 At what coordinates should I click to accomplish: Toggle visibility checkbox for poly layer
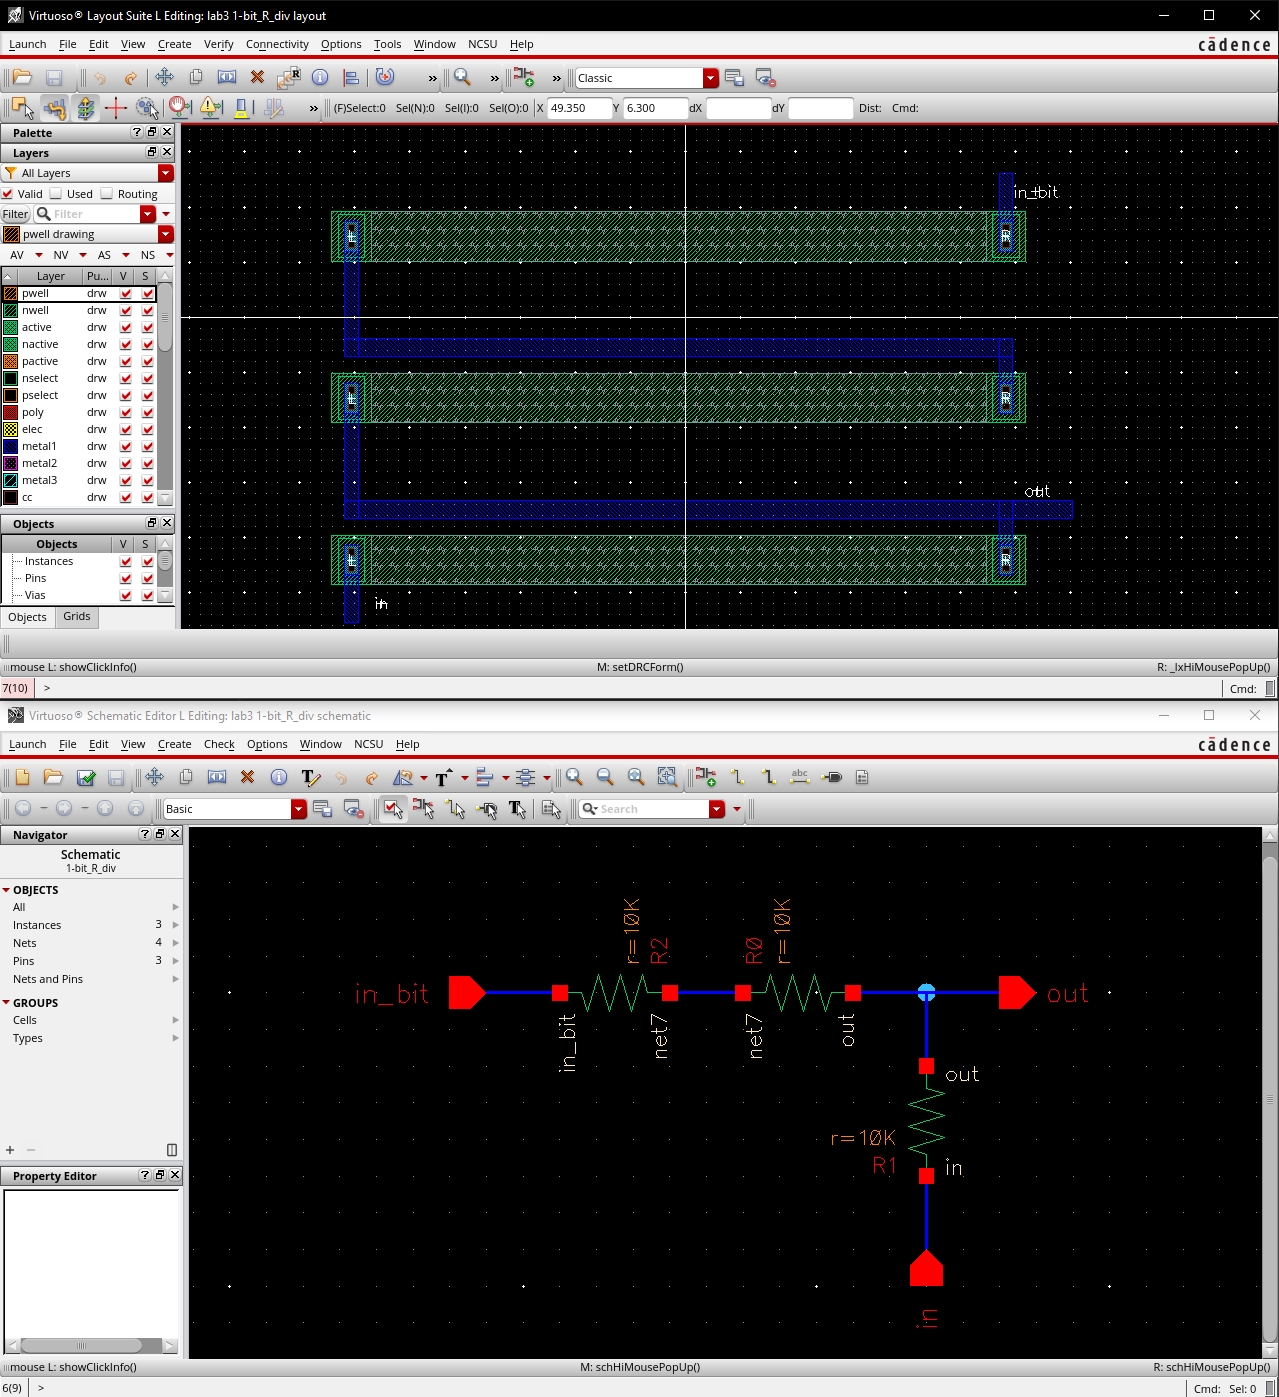tap(126, 412)
